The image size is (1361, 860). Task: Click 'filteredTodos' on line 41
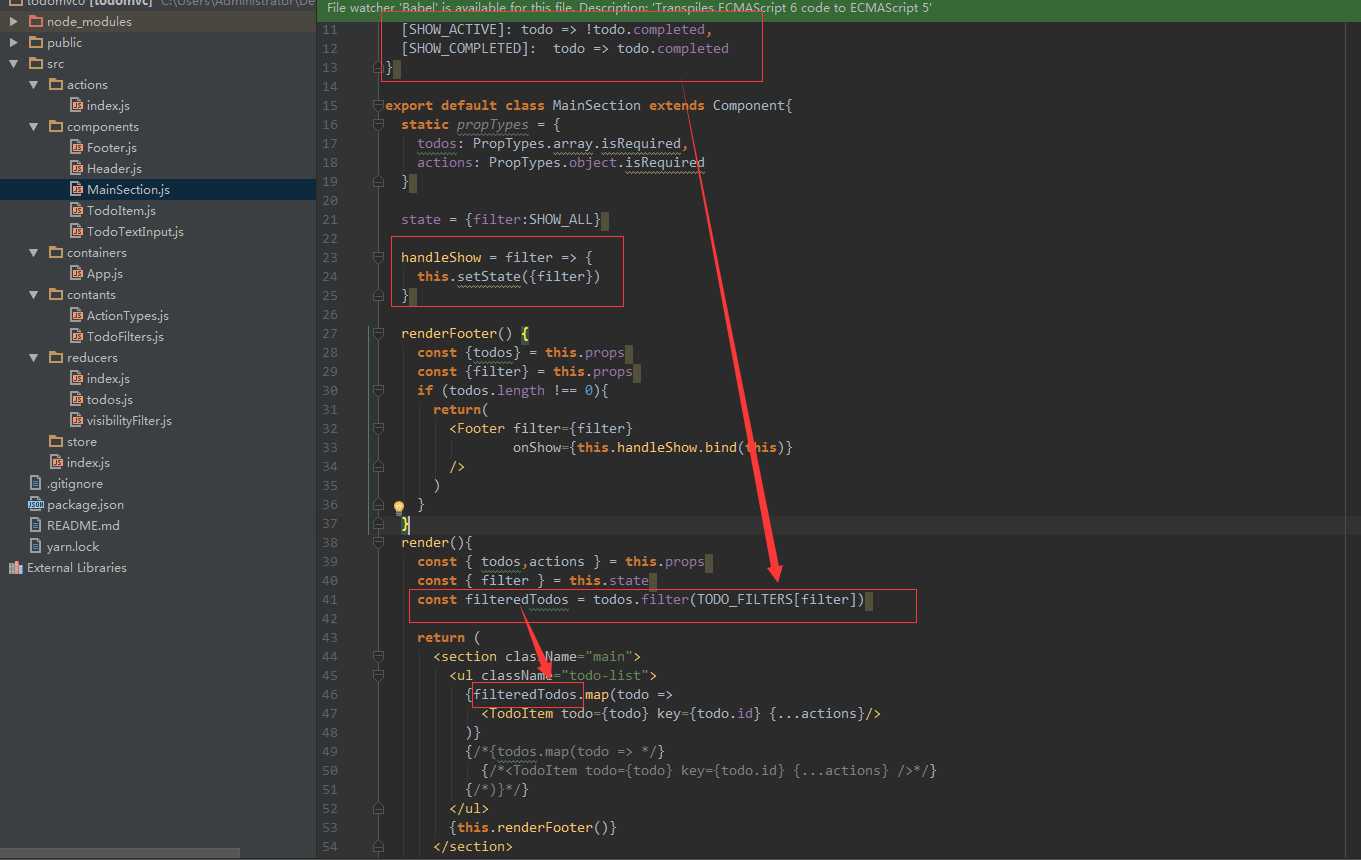pos(517,599)
